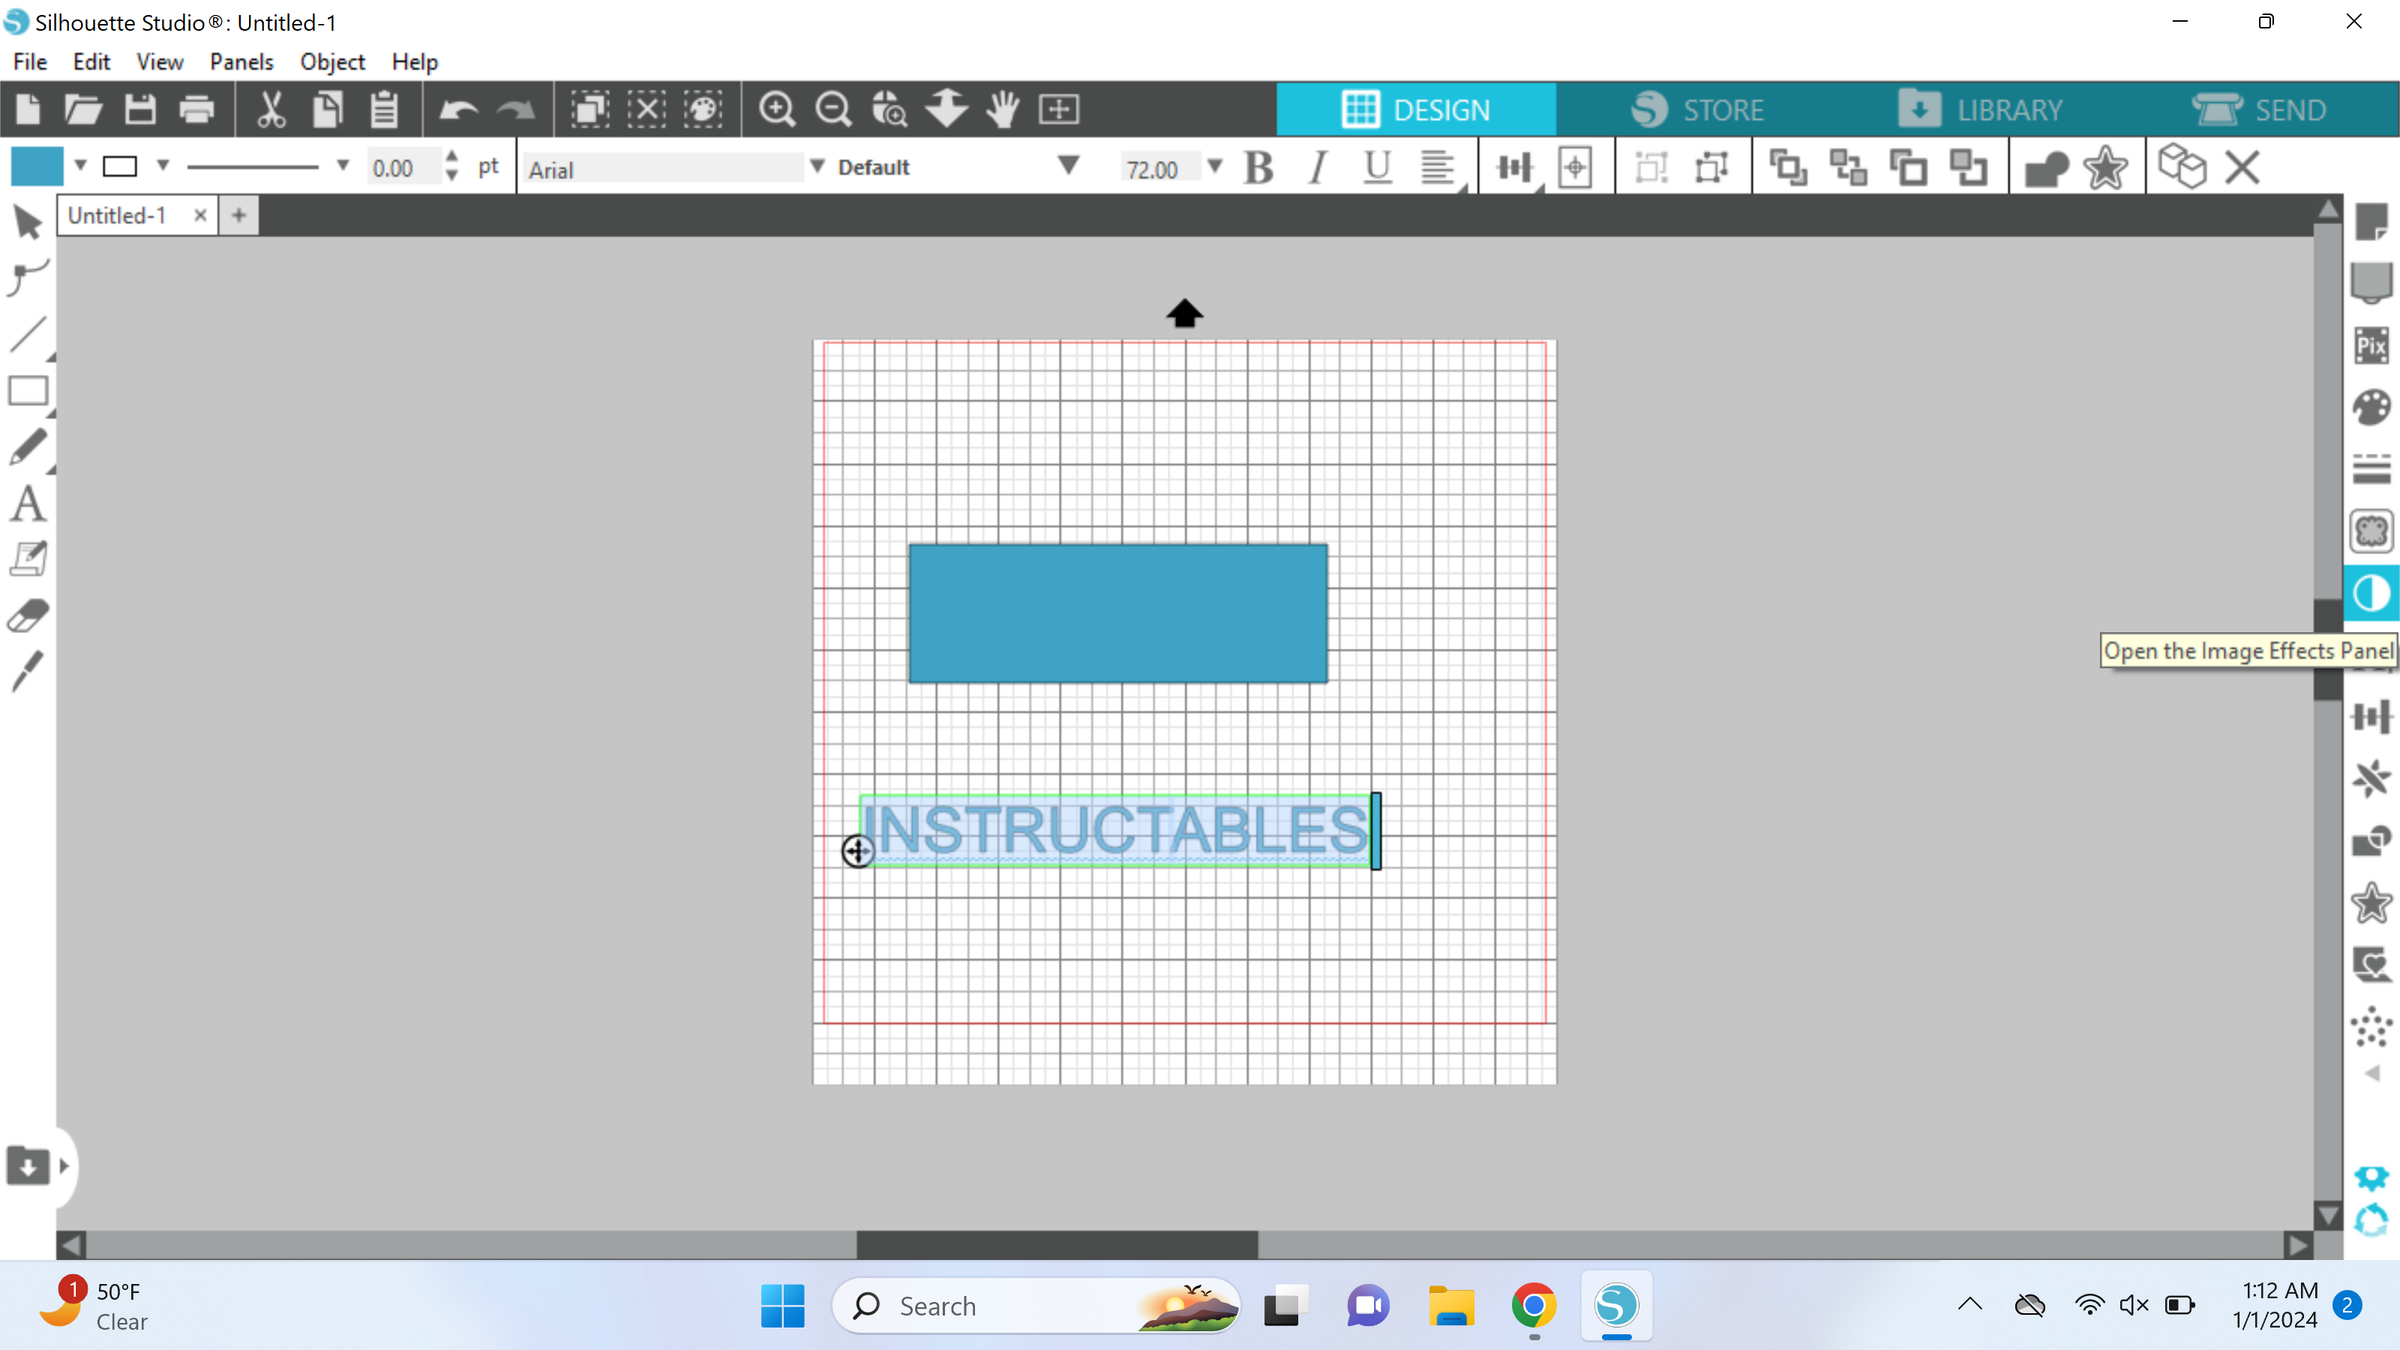Click the Pan hand tool
The height and width of the screenshot is (1350, 2400).
[1002, 109]
